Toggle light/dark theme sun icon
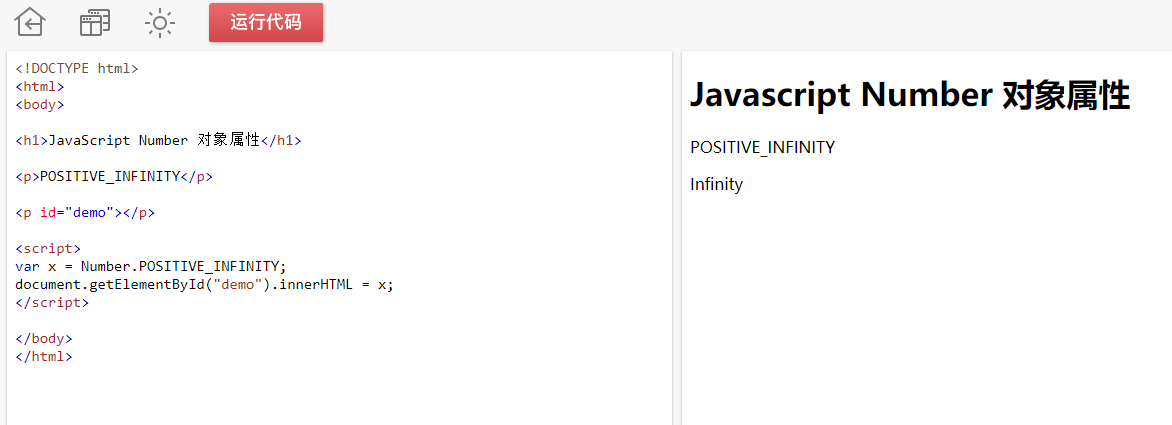The width and height of the screenshot is (1172, 425). pos(159,23)
